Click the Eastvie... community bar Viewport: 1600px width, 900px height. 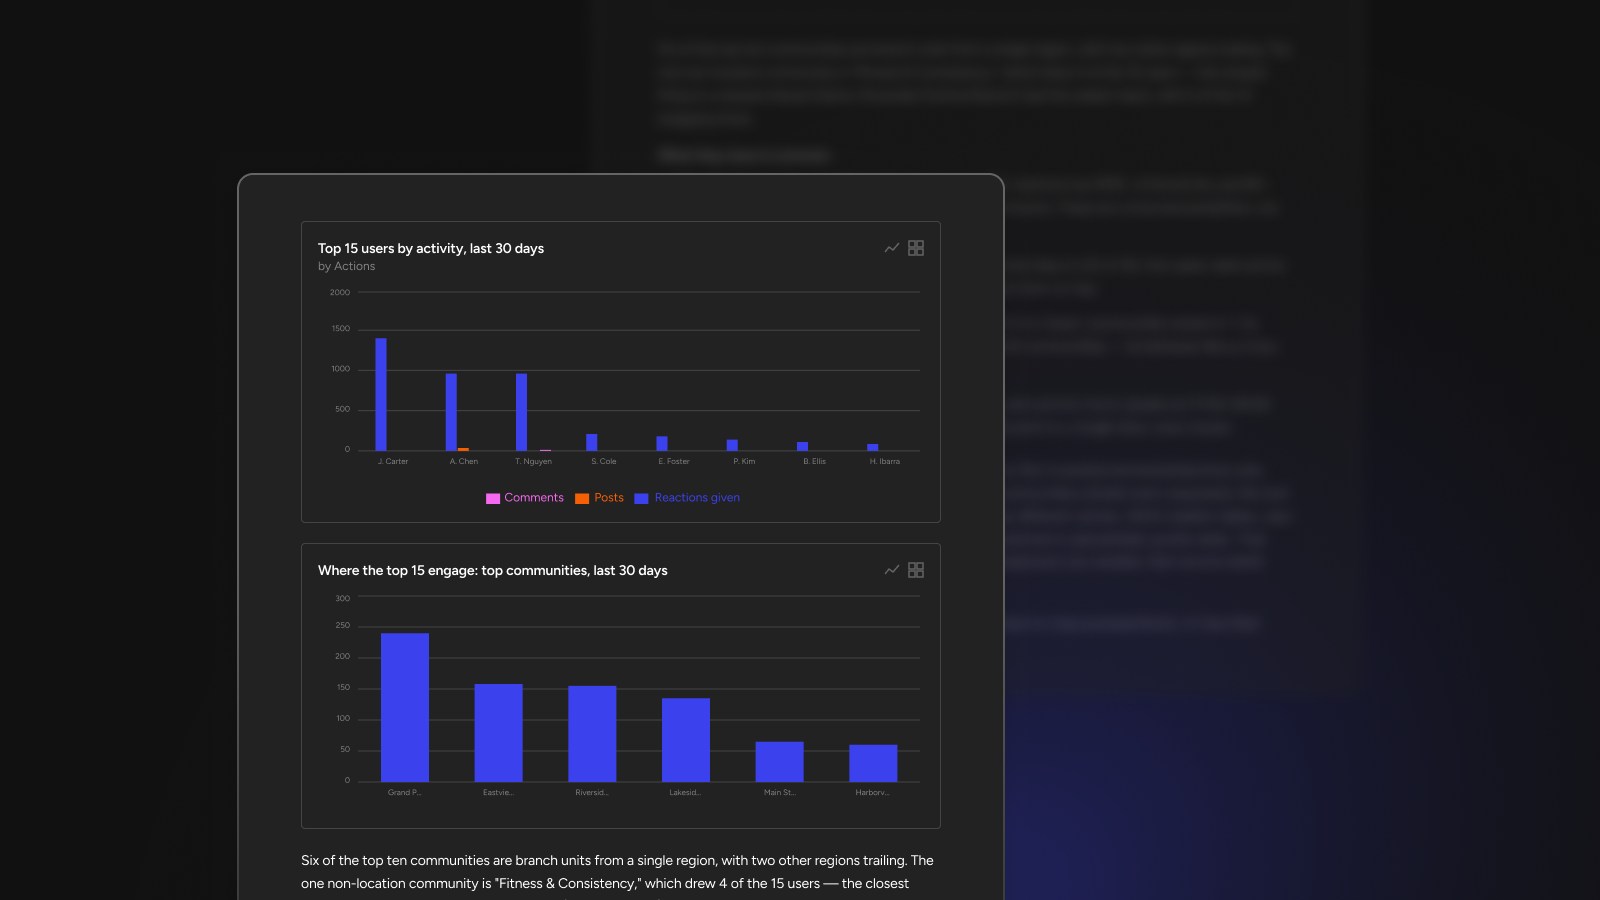[x=498, y=733]
